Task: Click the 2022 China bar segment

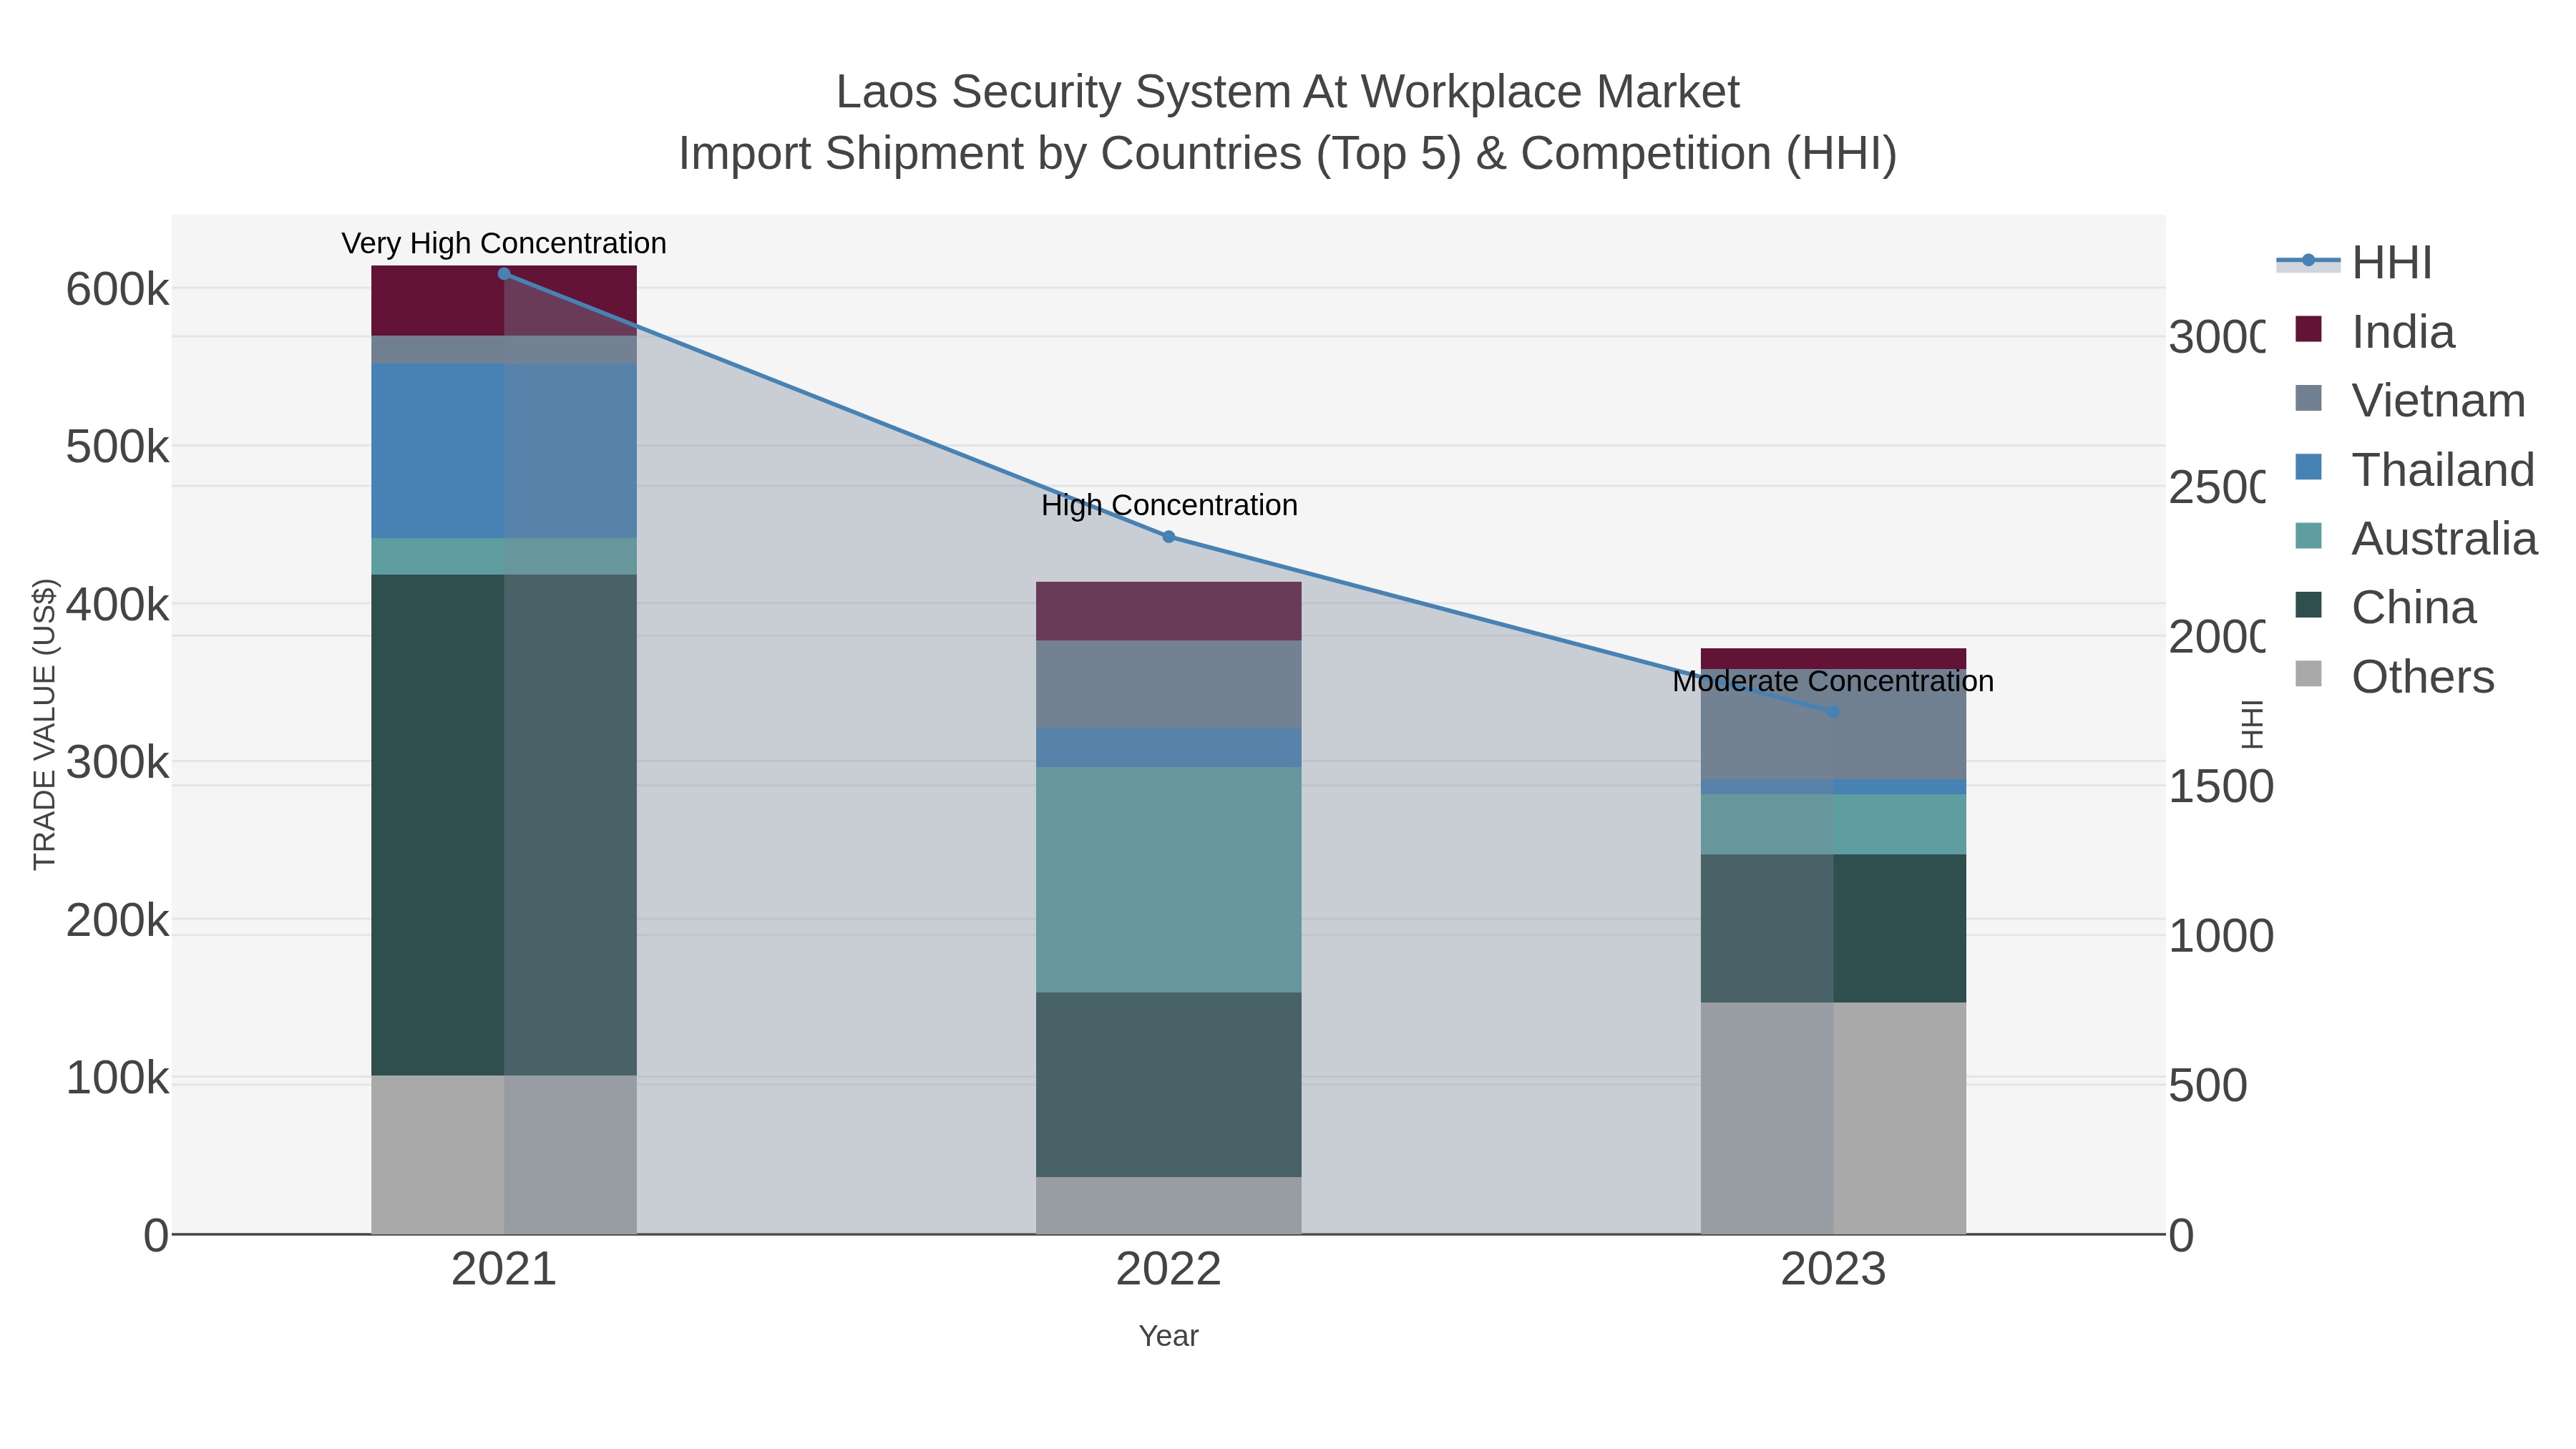Action: coord(1168,1085)
